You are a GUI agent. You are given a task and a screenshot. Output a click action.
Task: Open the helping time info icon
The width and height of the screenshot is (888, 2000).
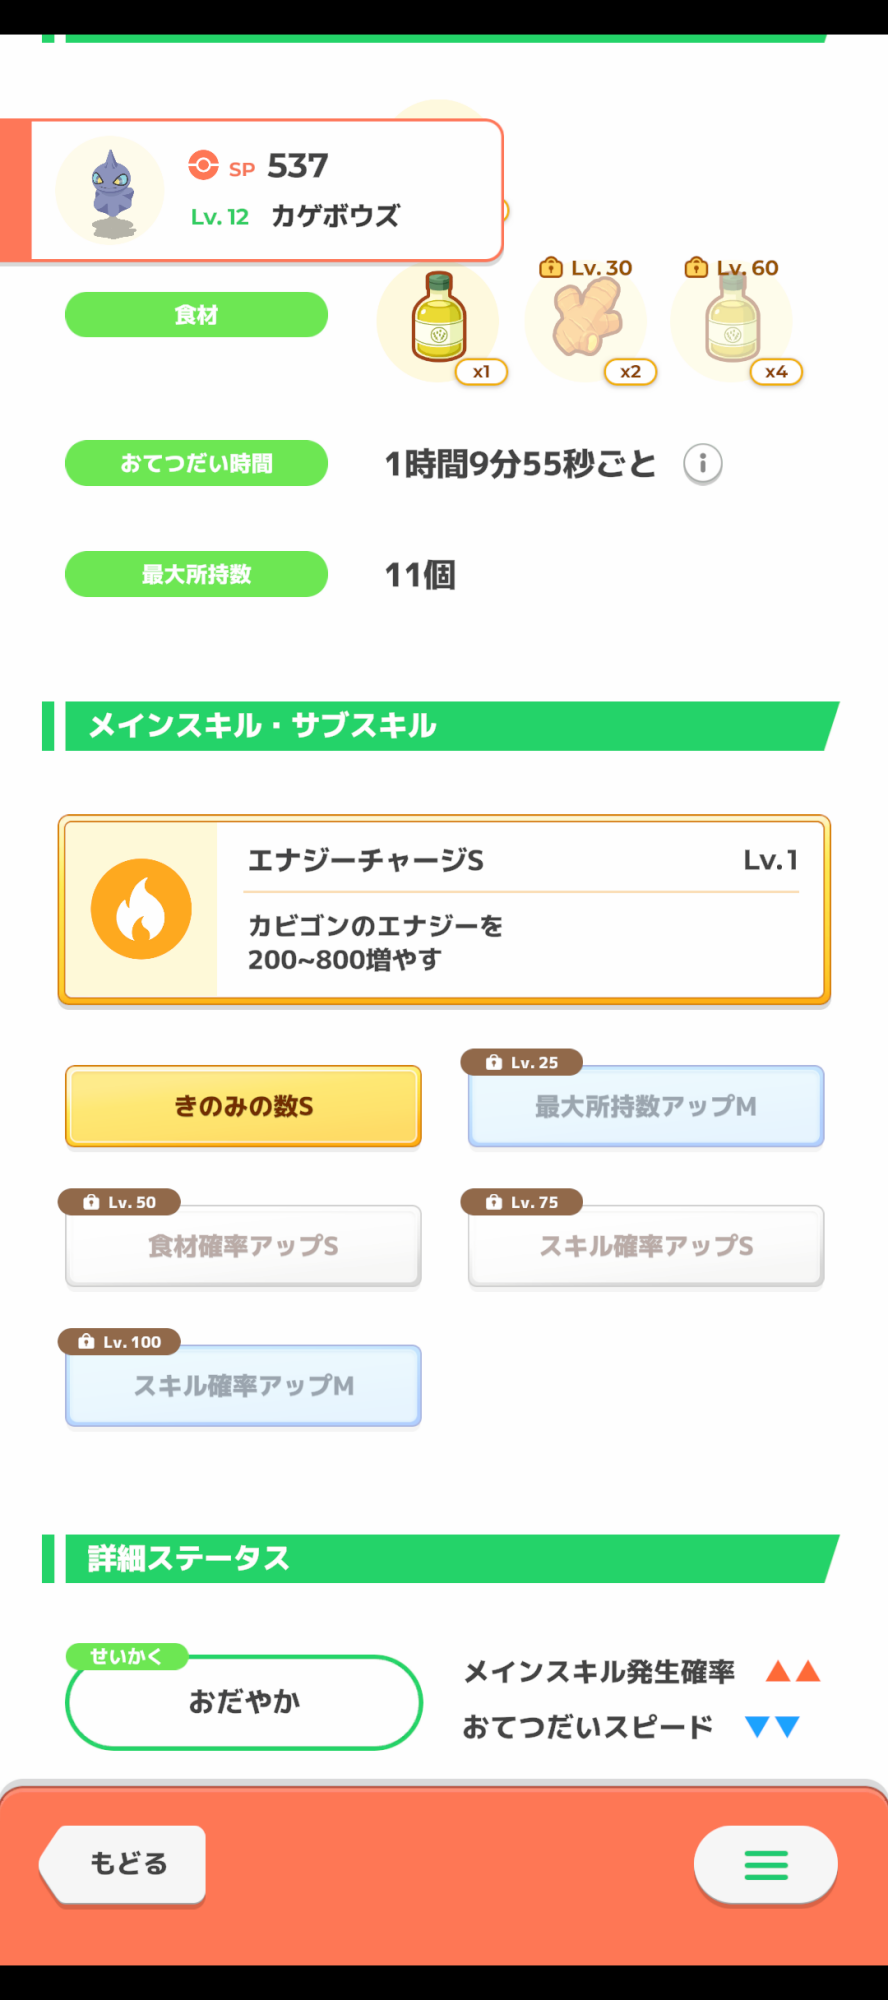click(703, 464)
